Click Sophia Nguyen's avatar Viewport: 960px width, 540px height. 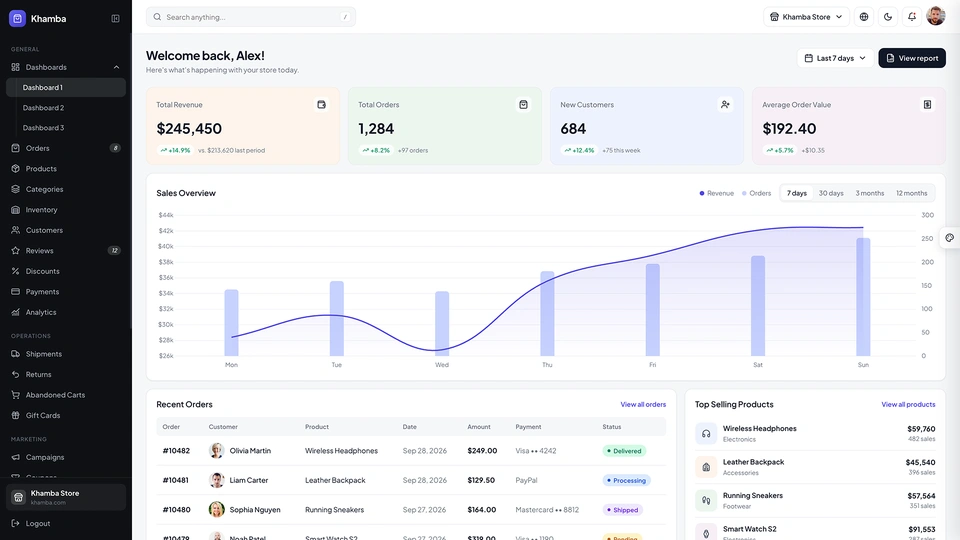tap(216, 509)
